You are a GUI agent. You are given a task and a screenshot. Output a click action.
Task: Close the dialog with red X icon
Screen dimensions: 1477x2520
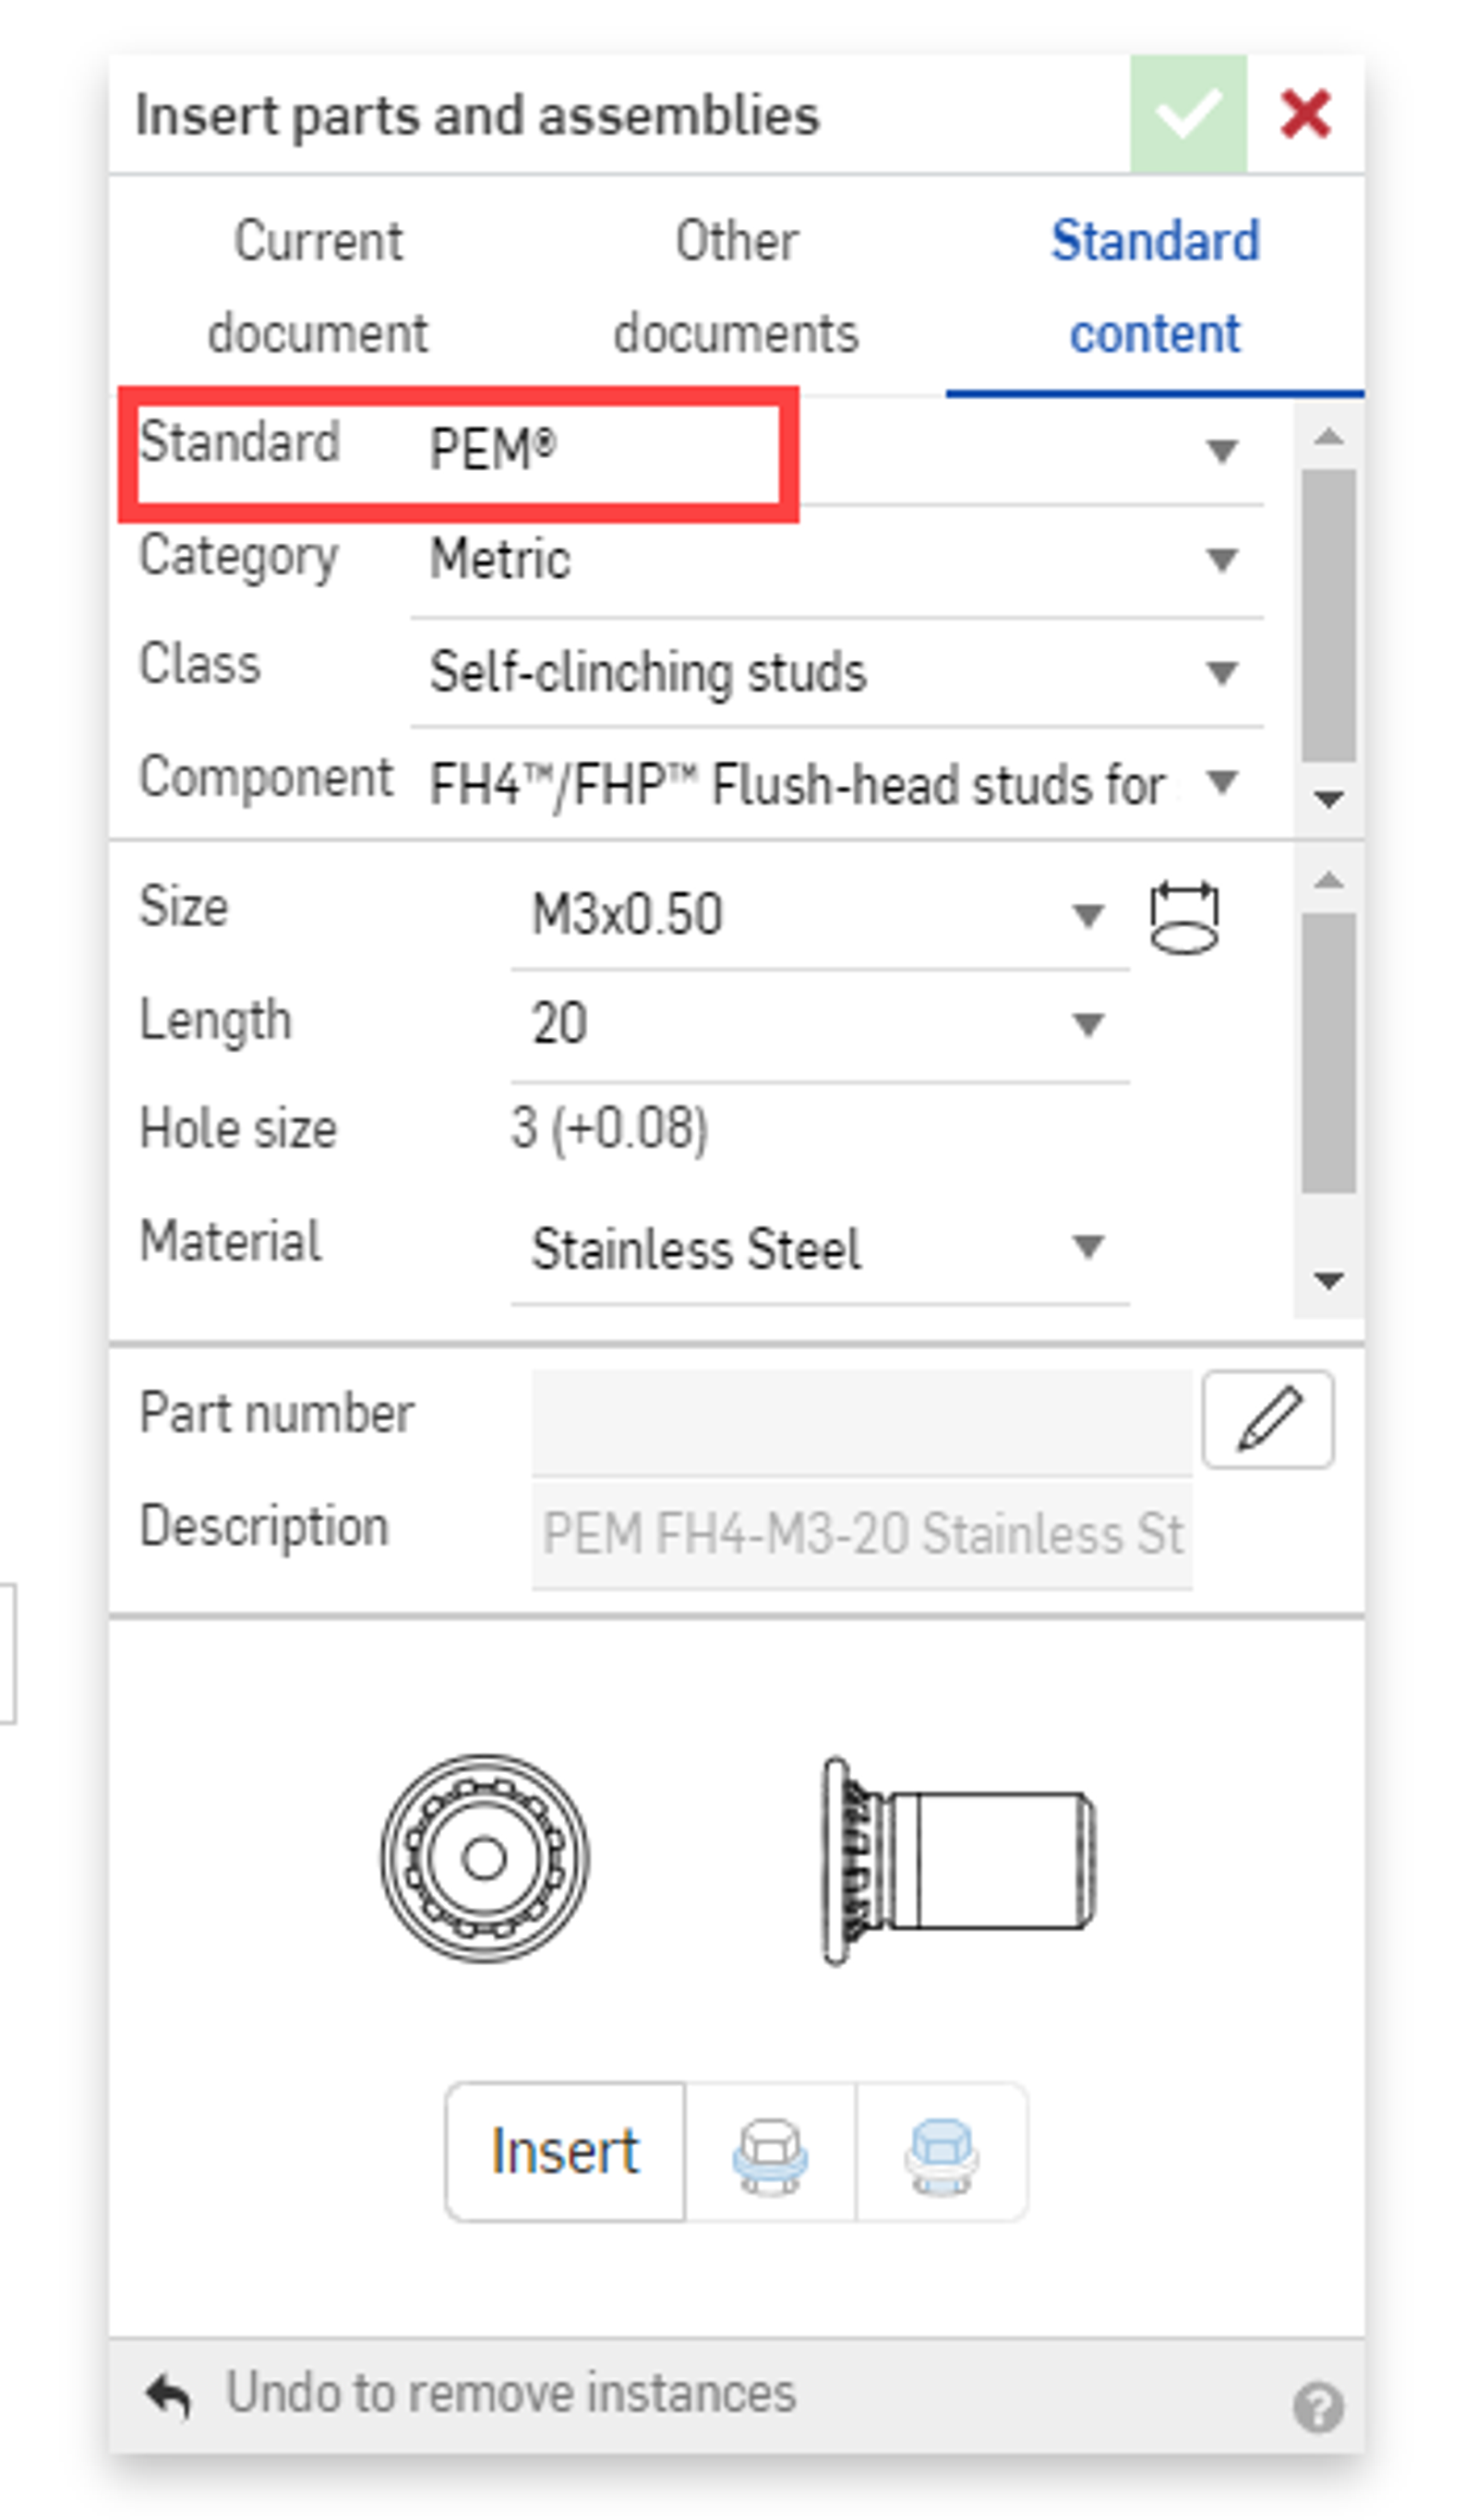[1307, 113]
